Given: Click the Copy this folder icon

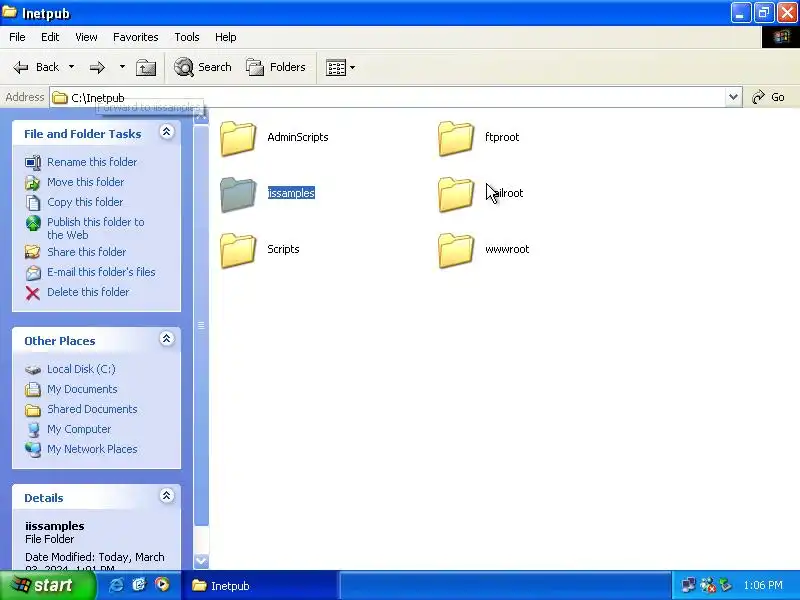Looking at the screenshot, I should point(33,203).
